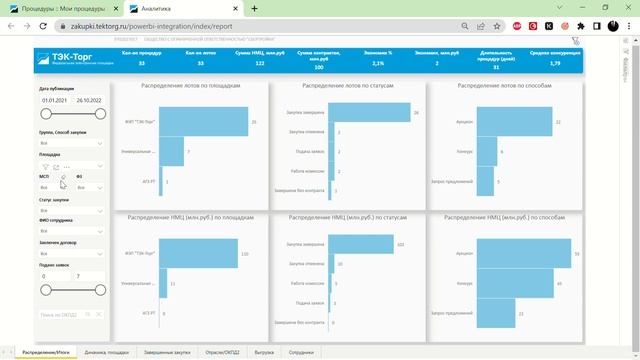Close the Процедуры browser tab

point(116,9)
